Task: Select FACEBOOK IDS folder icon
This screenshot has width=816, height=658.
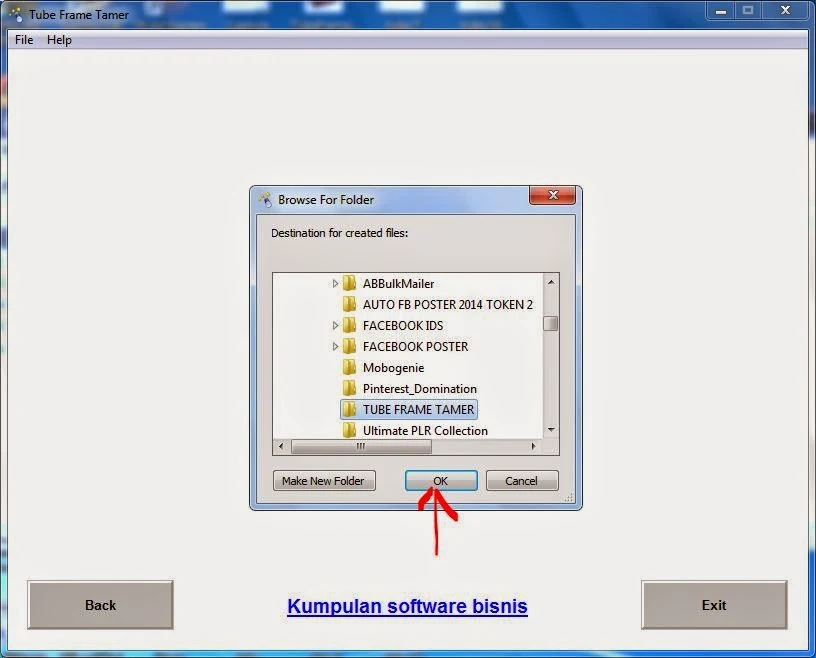Action: coord(350,325)
